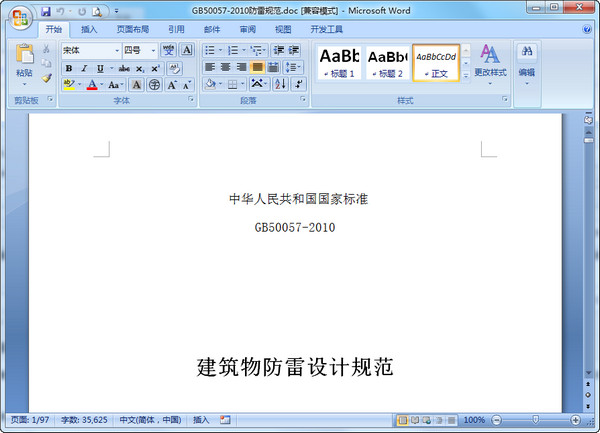600x433 pixels.
Task: Click the Clear Formatting eraser icon
Action: (x=174, y=68)
